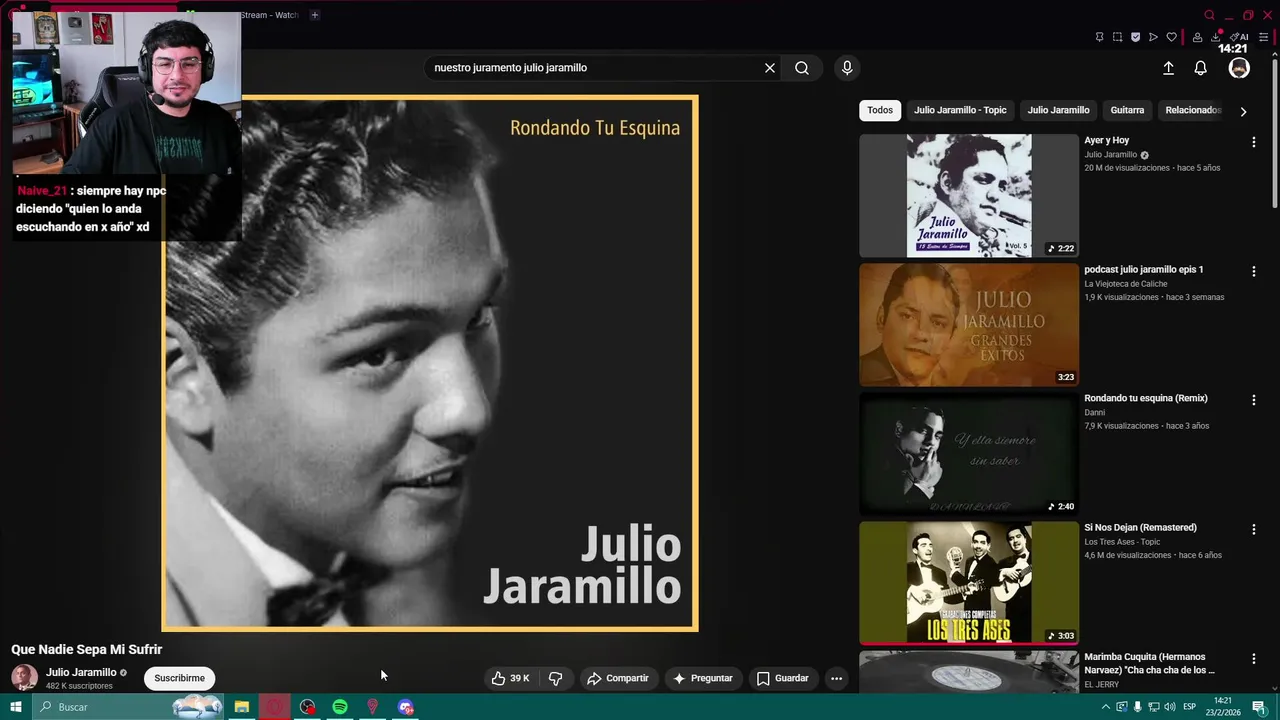
Task: Click the magnifier search button
Action: click(802, 68)
